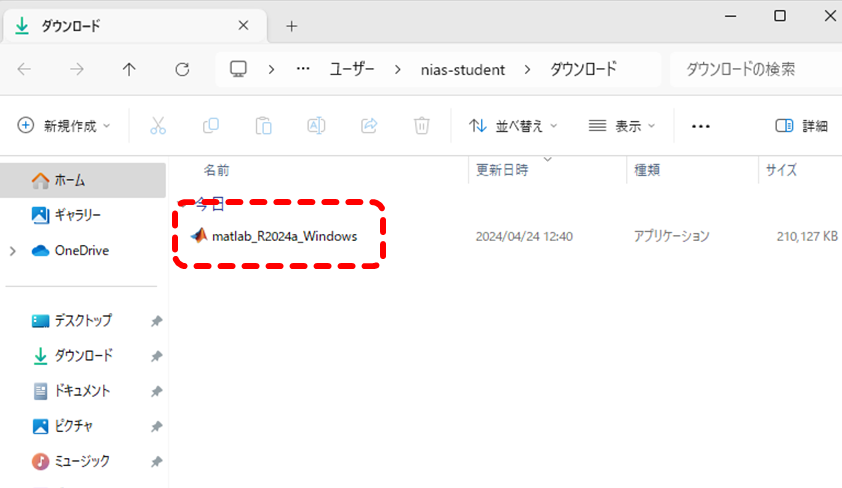Maximize the Explorer window

click(780, 16)
